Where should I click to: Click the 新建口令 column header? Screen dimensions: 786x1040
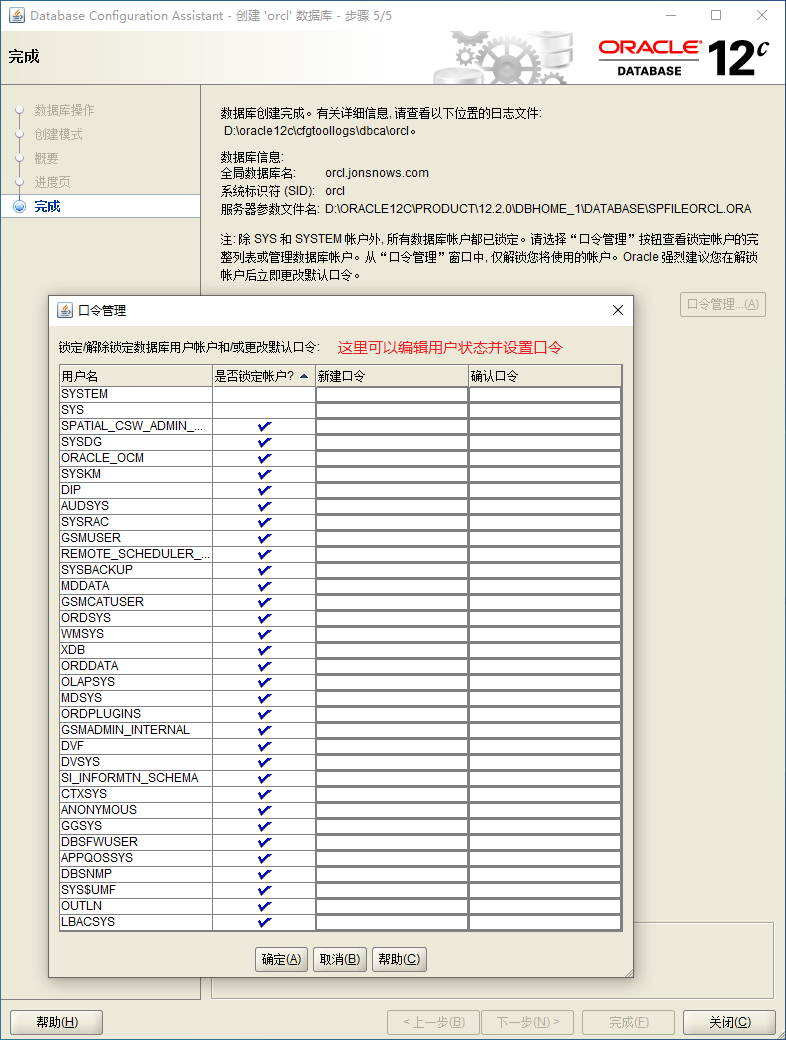pos(391,377)
